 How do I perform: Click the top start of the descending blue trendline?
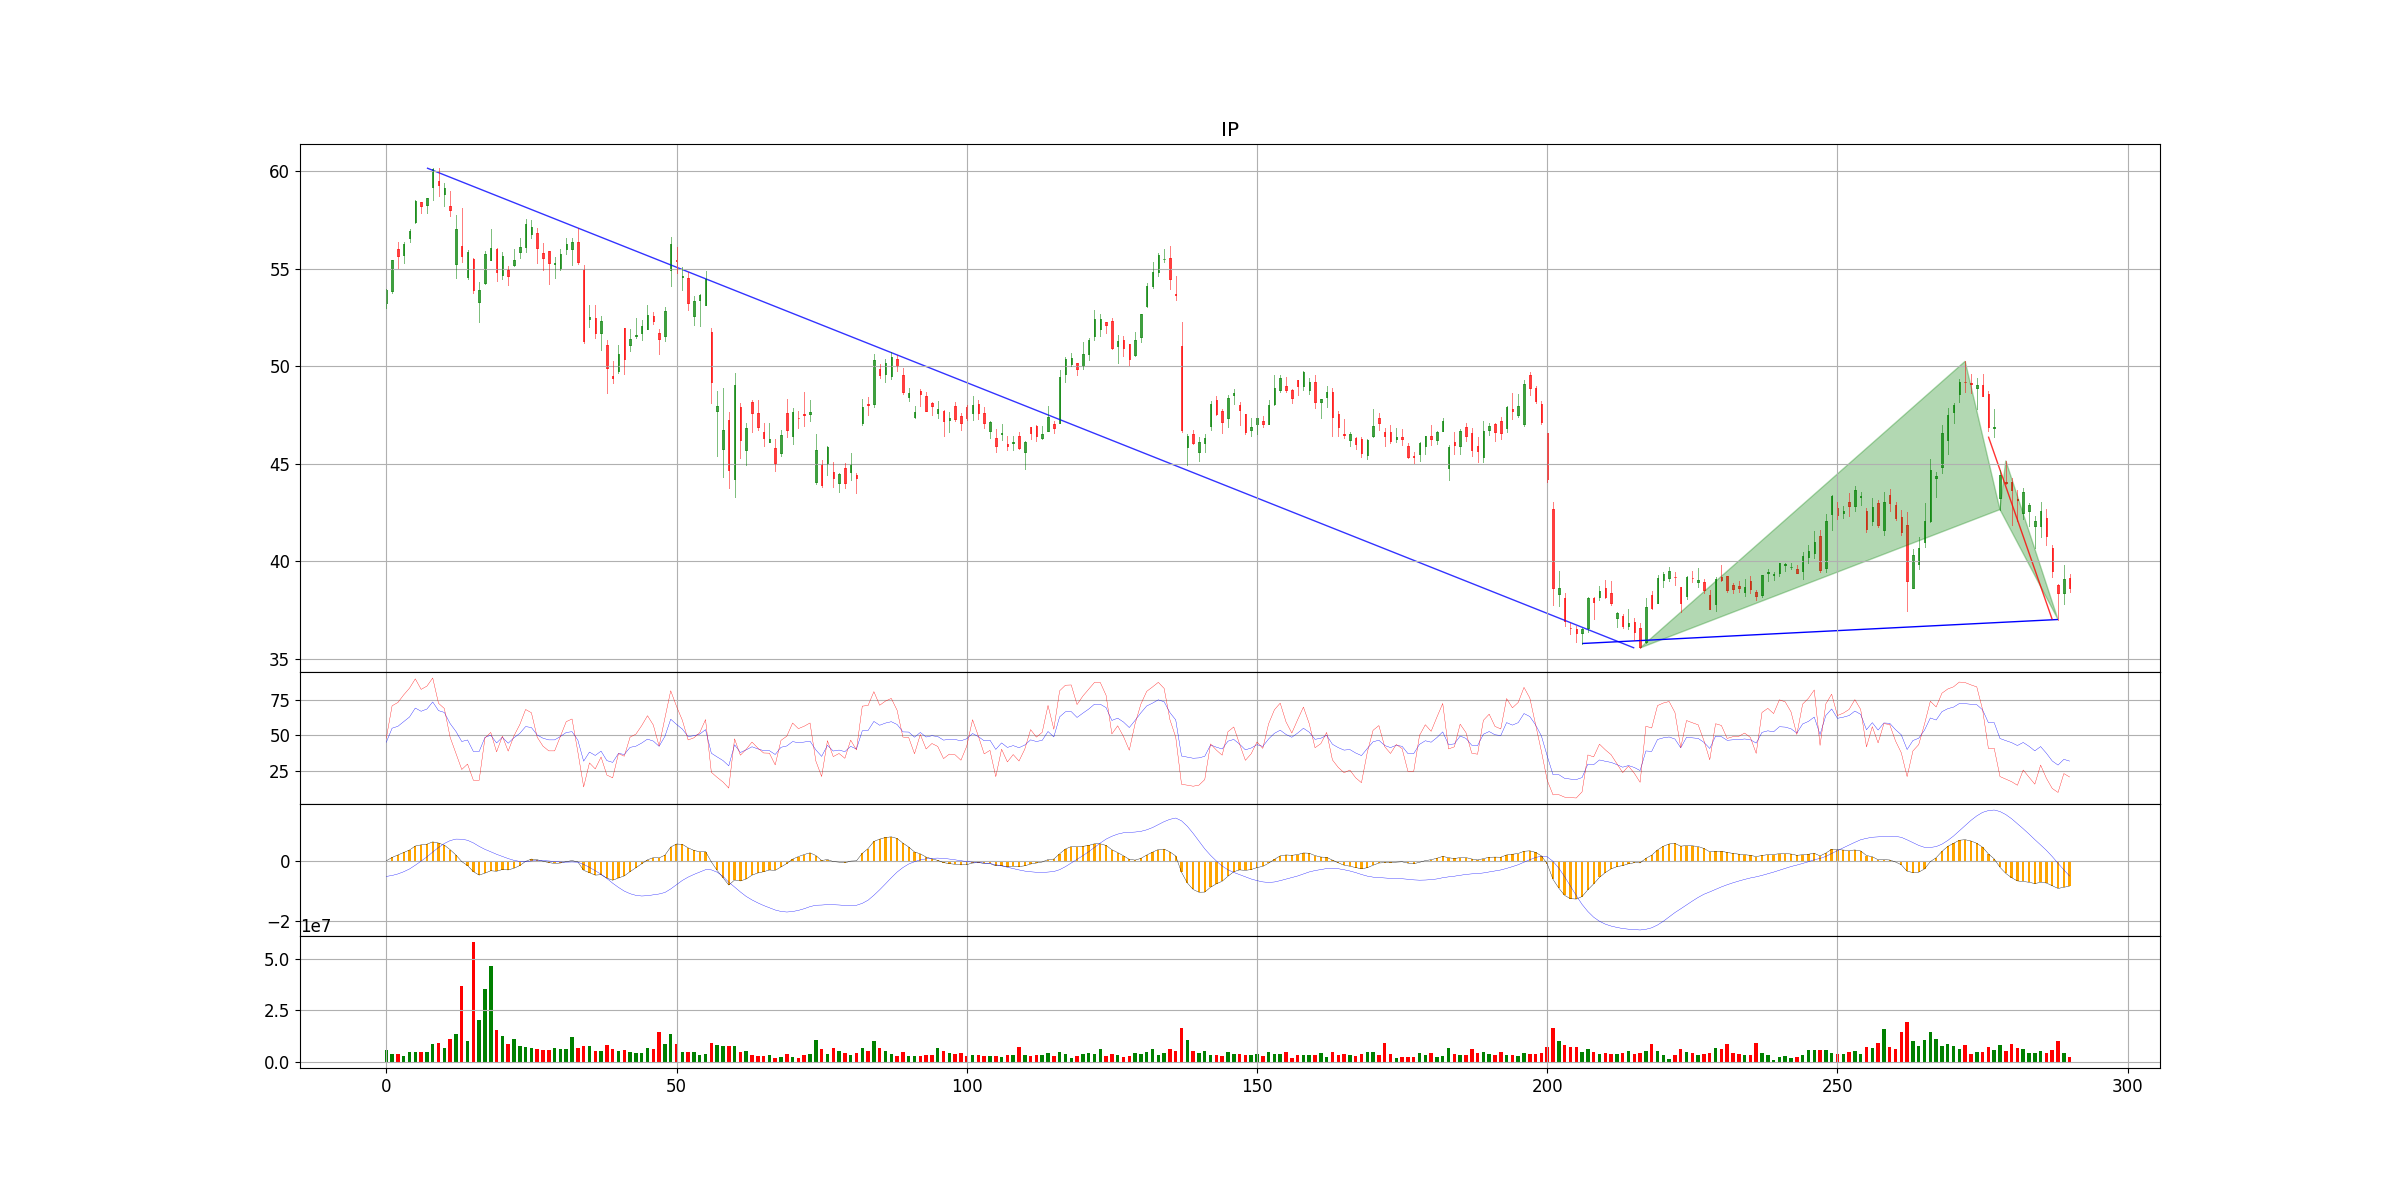coord(428,169)
